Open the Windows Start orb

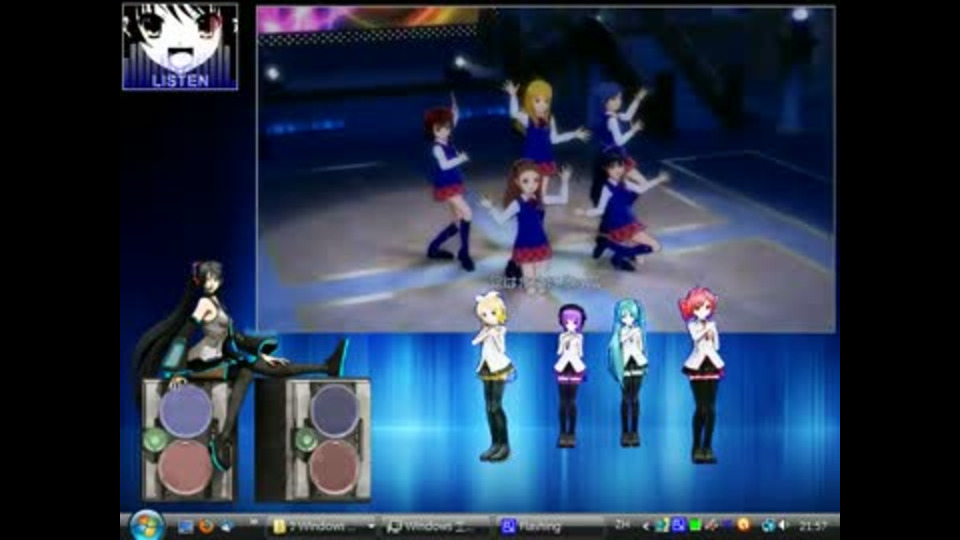(147, 525)
